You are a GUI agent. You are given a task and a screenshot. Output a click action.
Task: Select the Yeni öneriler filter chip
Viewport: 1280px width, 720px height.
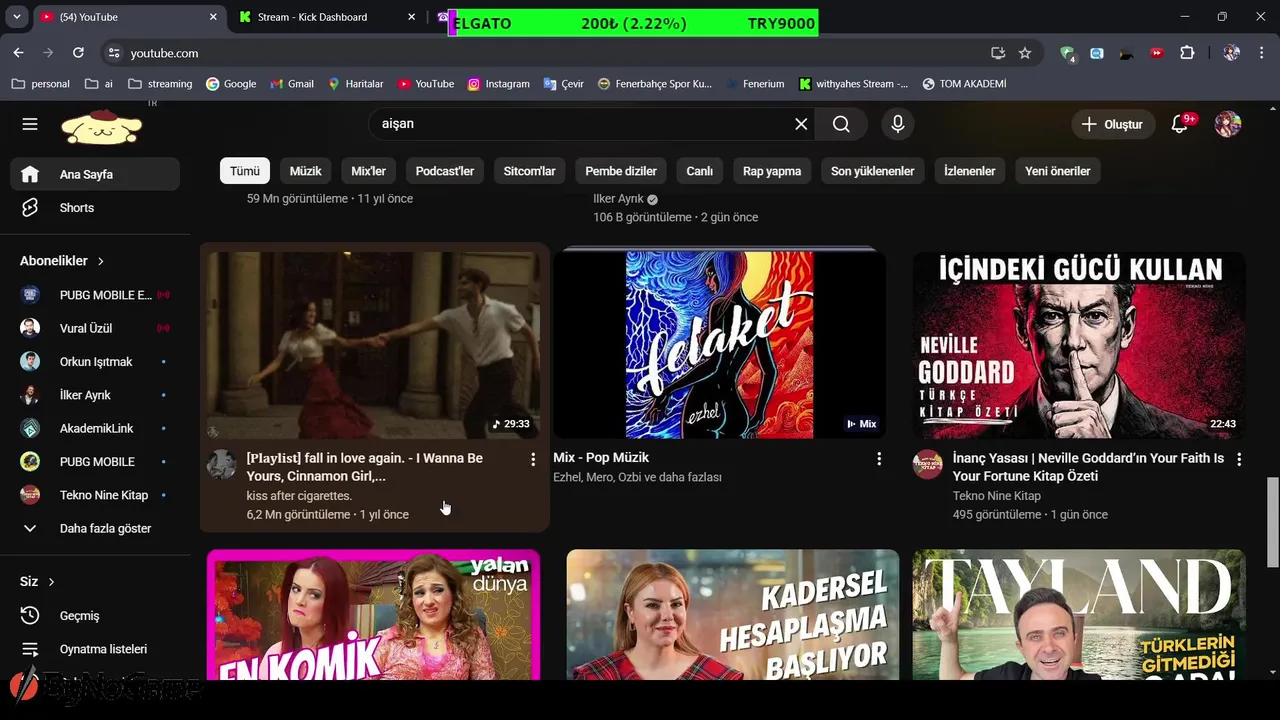coord(1058,171)
